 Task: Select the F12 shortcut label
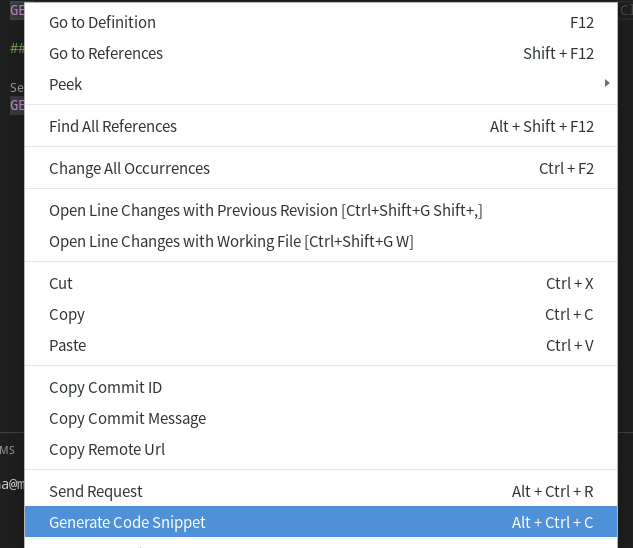click(x=582, y=23)
